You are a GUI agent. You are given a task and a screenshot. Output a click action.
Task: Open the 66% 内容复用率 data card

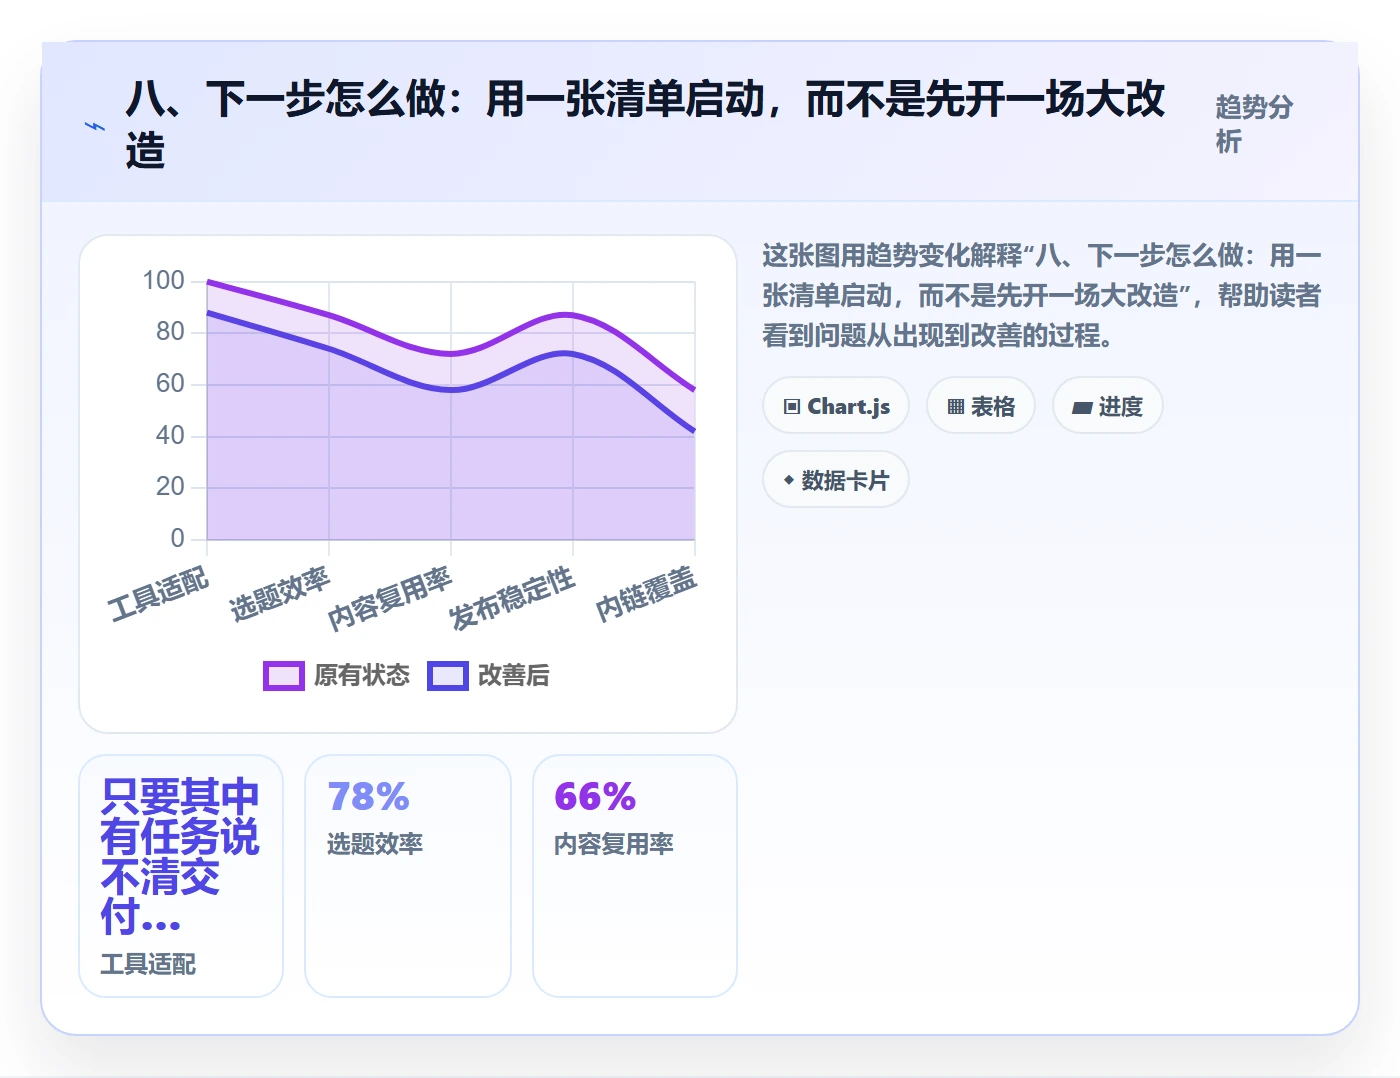tap(635, 876)
